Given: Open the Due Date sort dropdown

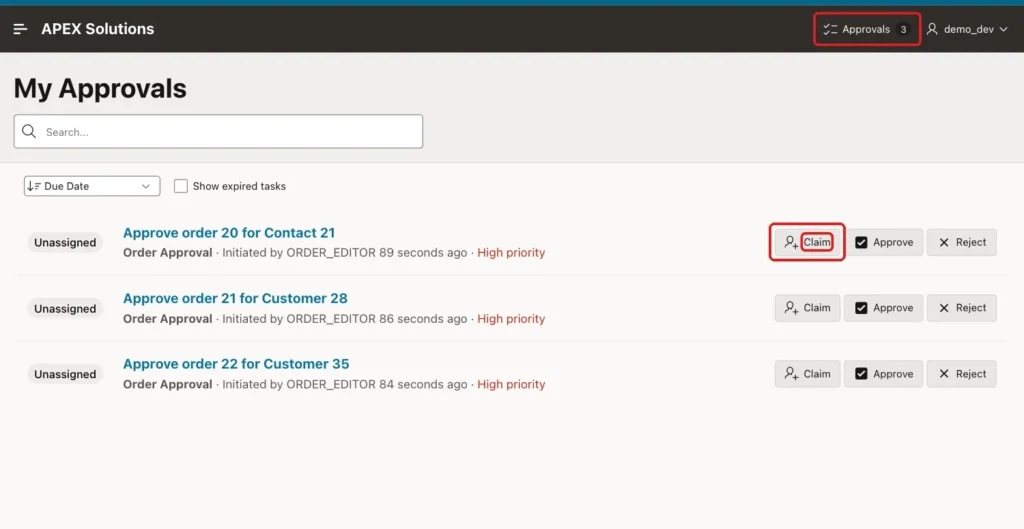Looking at the screenshot, I should point(92,186).
